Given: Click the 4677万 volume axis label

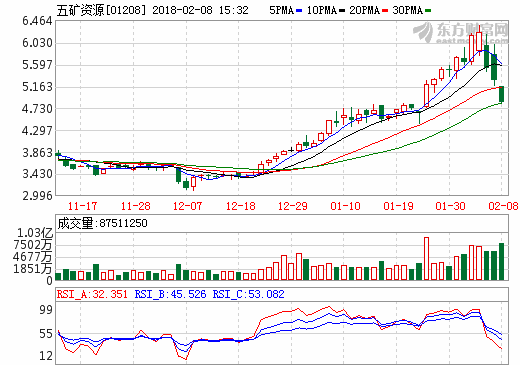Looking at the screenshot, I should click(33, 257).
